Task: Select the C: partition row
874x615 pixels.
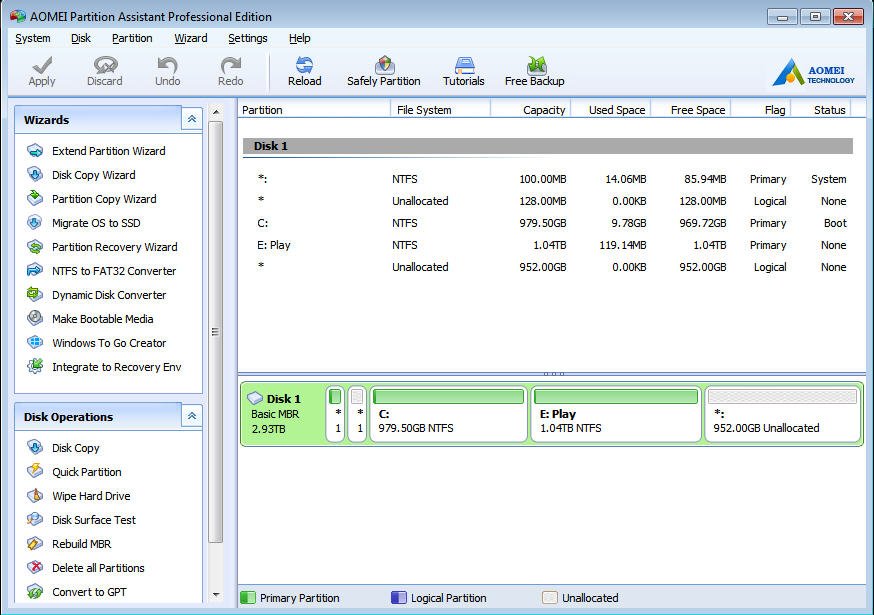Action: coord(547,223)
